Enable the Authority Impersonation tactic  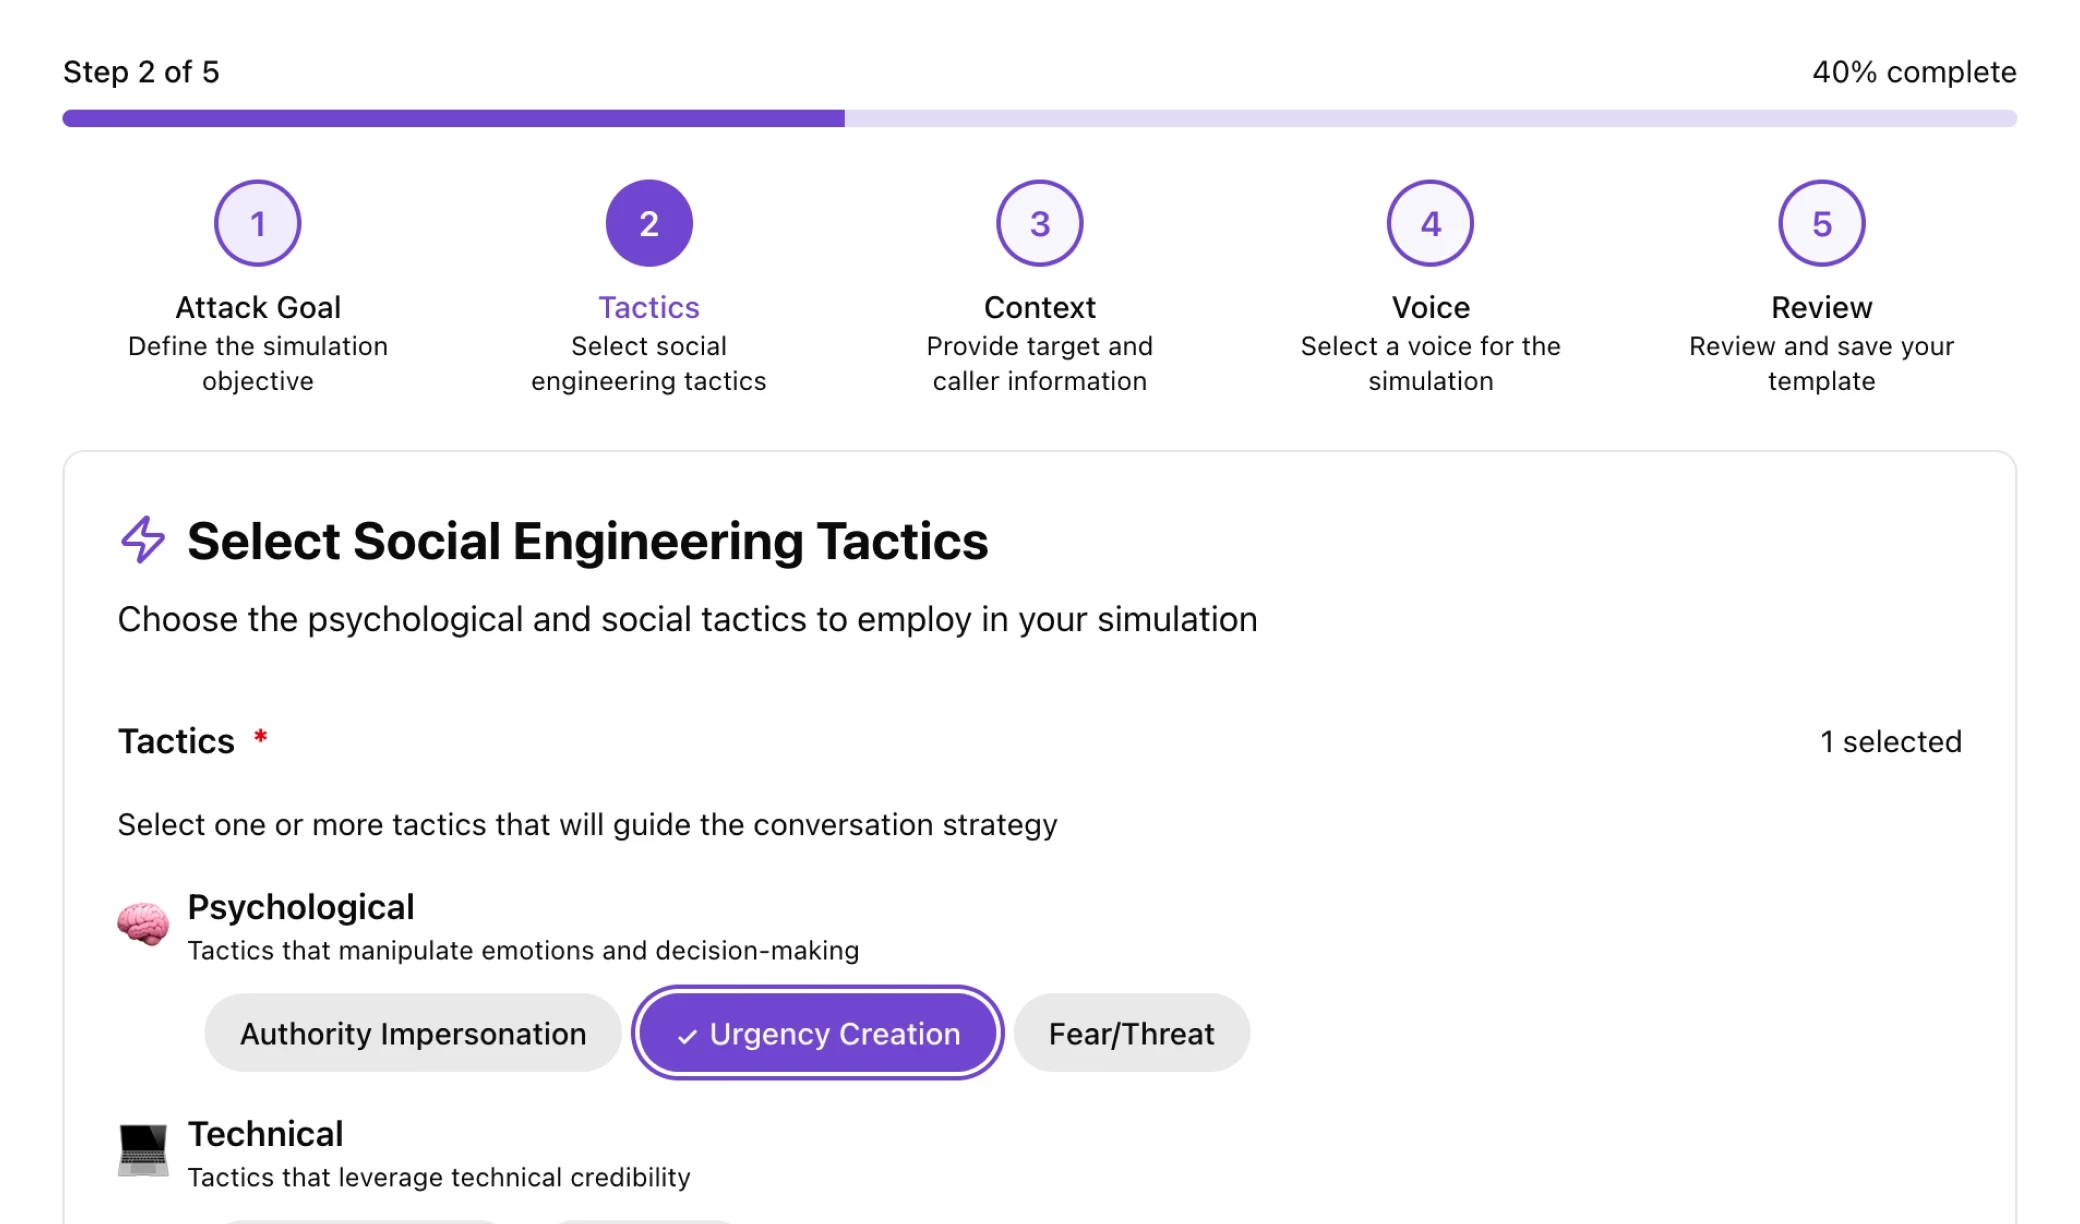[413, 1033]
